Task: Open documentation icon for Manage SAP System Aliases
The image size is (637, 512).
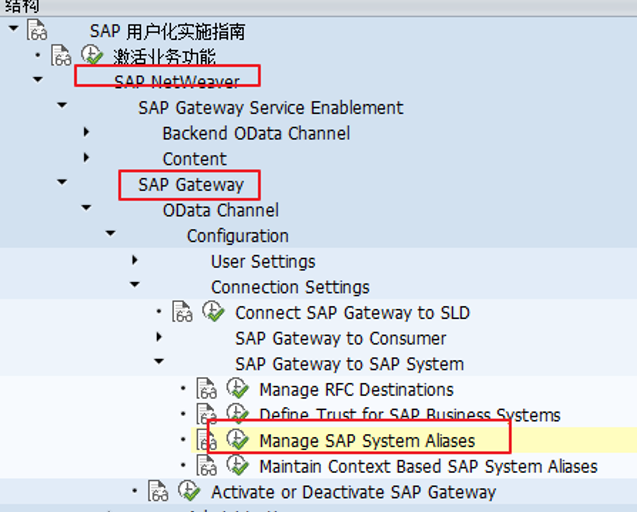Action: pyautogui.click(x=206, y=440)
